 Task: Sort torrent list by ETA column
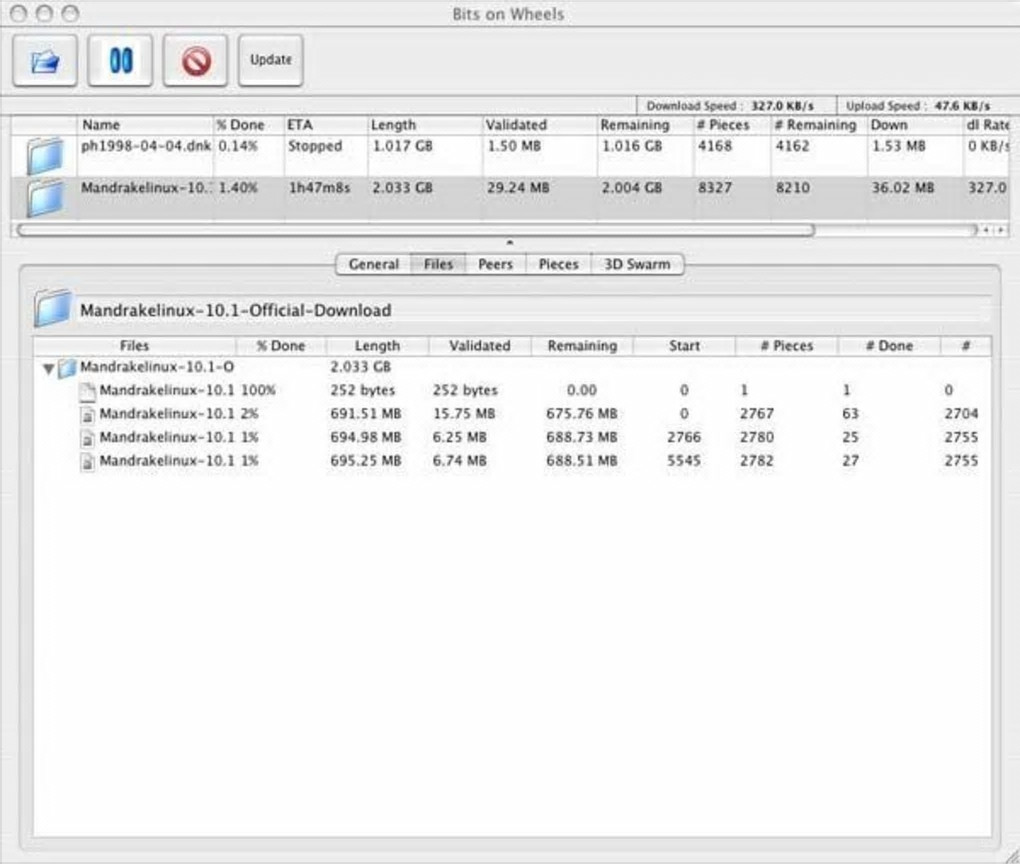click(326, 125)
